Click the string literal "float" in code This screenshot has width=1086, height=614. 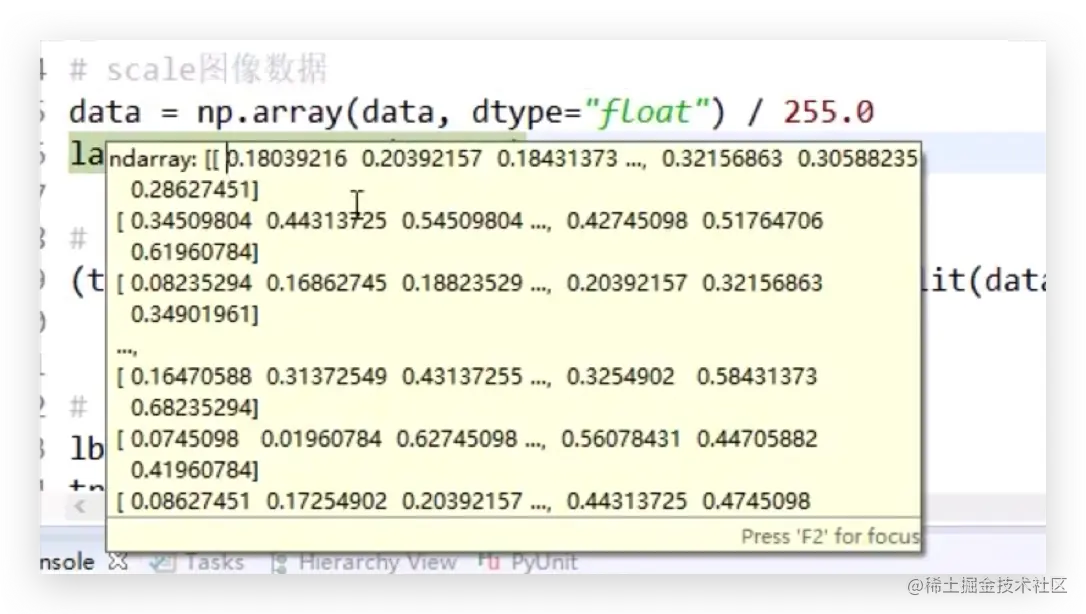(647, 112)
